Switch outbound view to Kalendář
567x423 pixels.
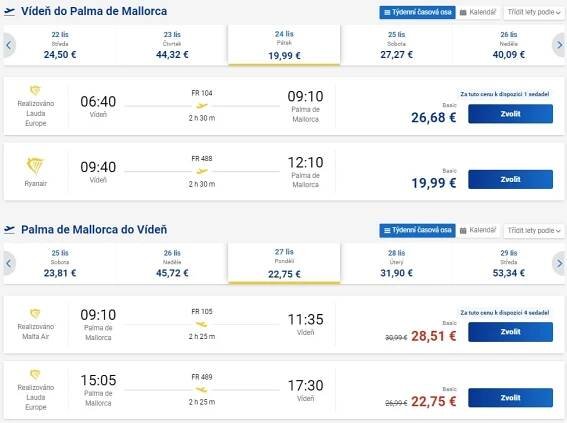(x=478, y=12)
